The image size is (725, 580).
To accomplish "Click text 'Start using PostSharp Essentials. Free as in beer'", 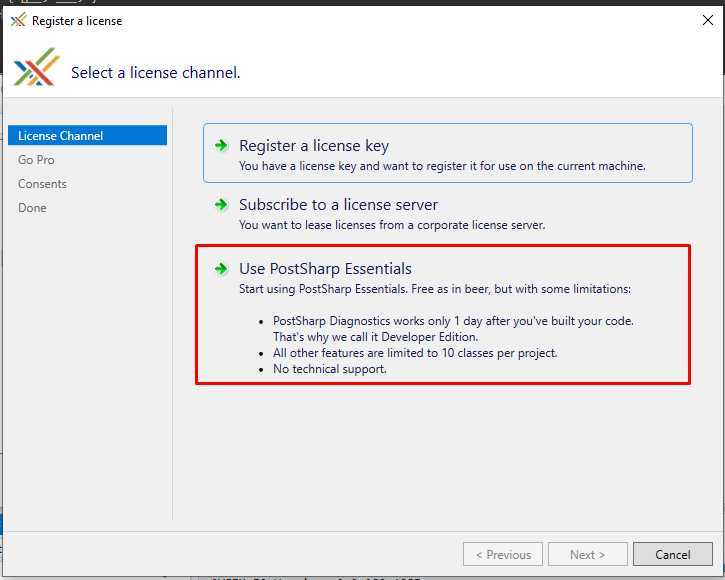I will click(x=364, y=289).
